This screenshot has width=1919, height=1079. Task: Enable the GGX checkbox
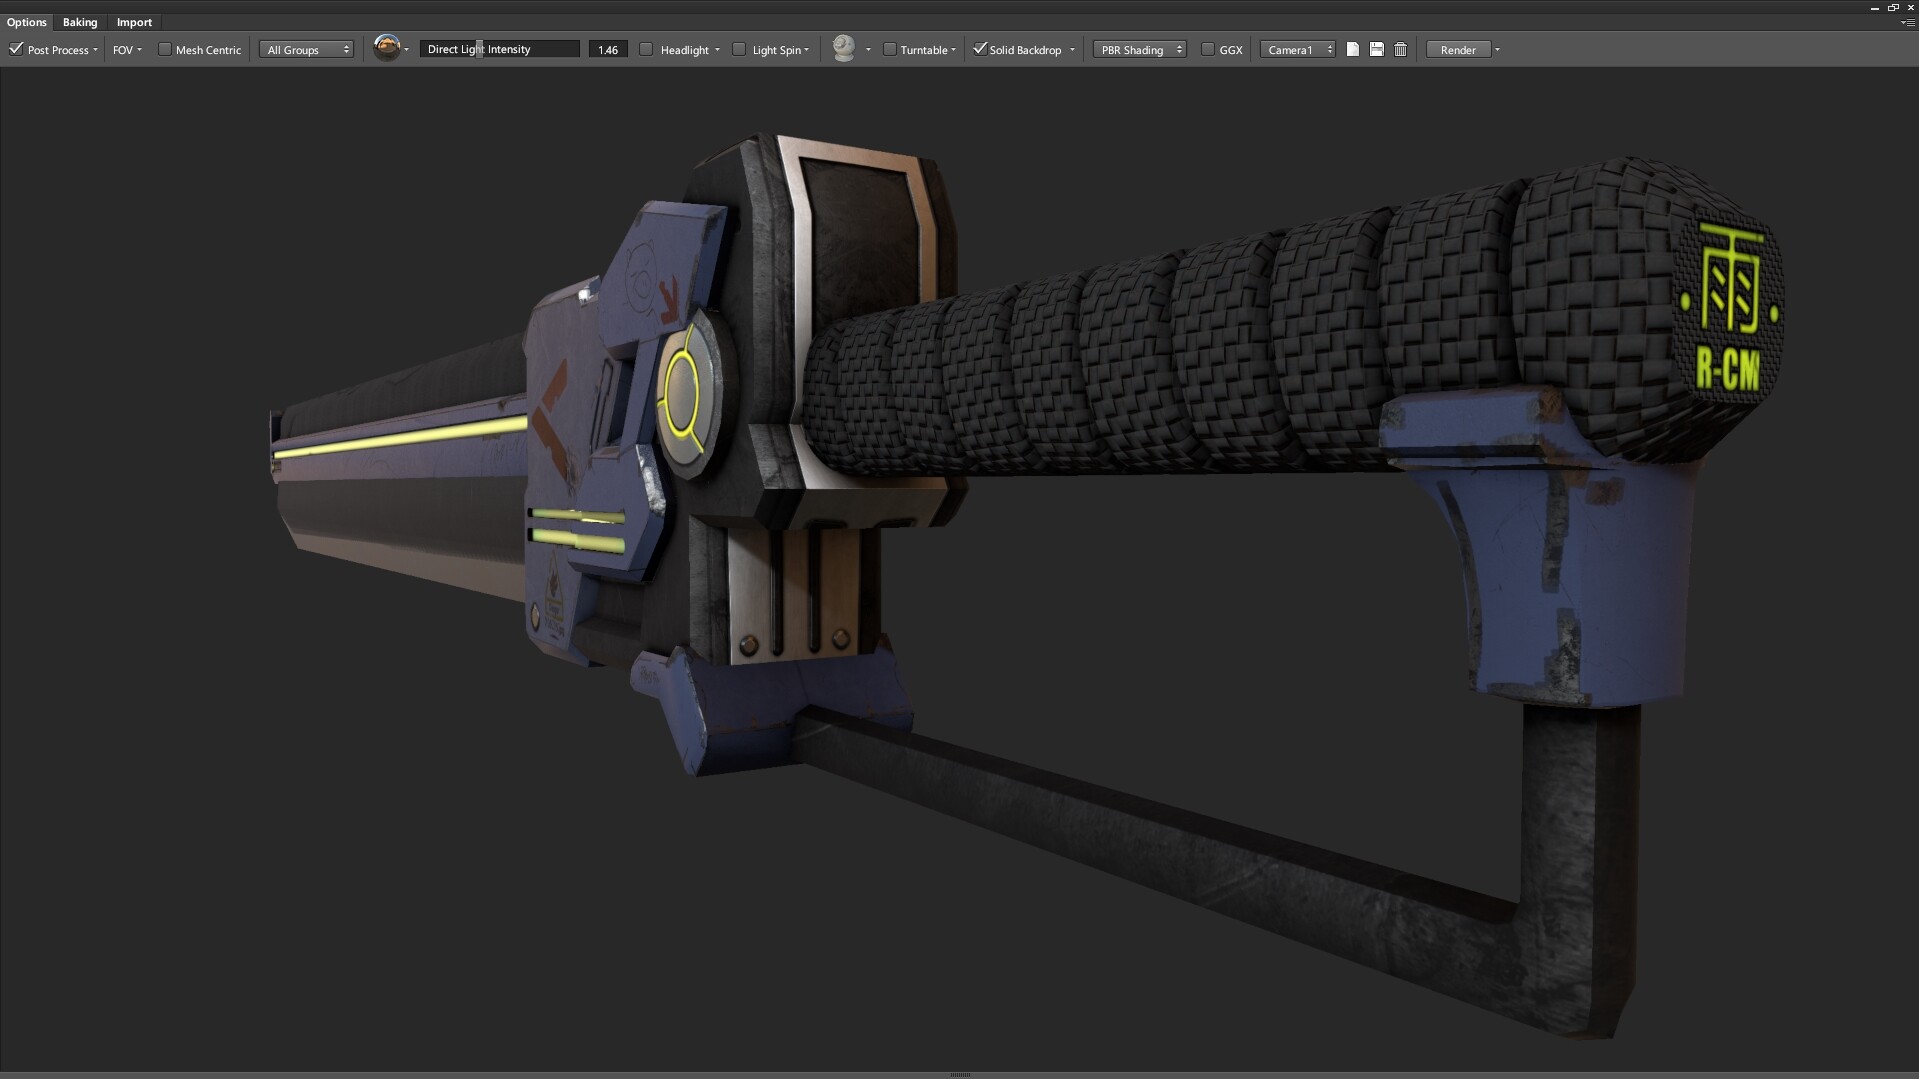(x=1209, y=48)
